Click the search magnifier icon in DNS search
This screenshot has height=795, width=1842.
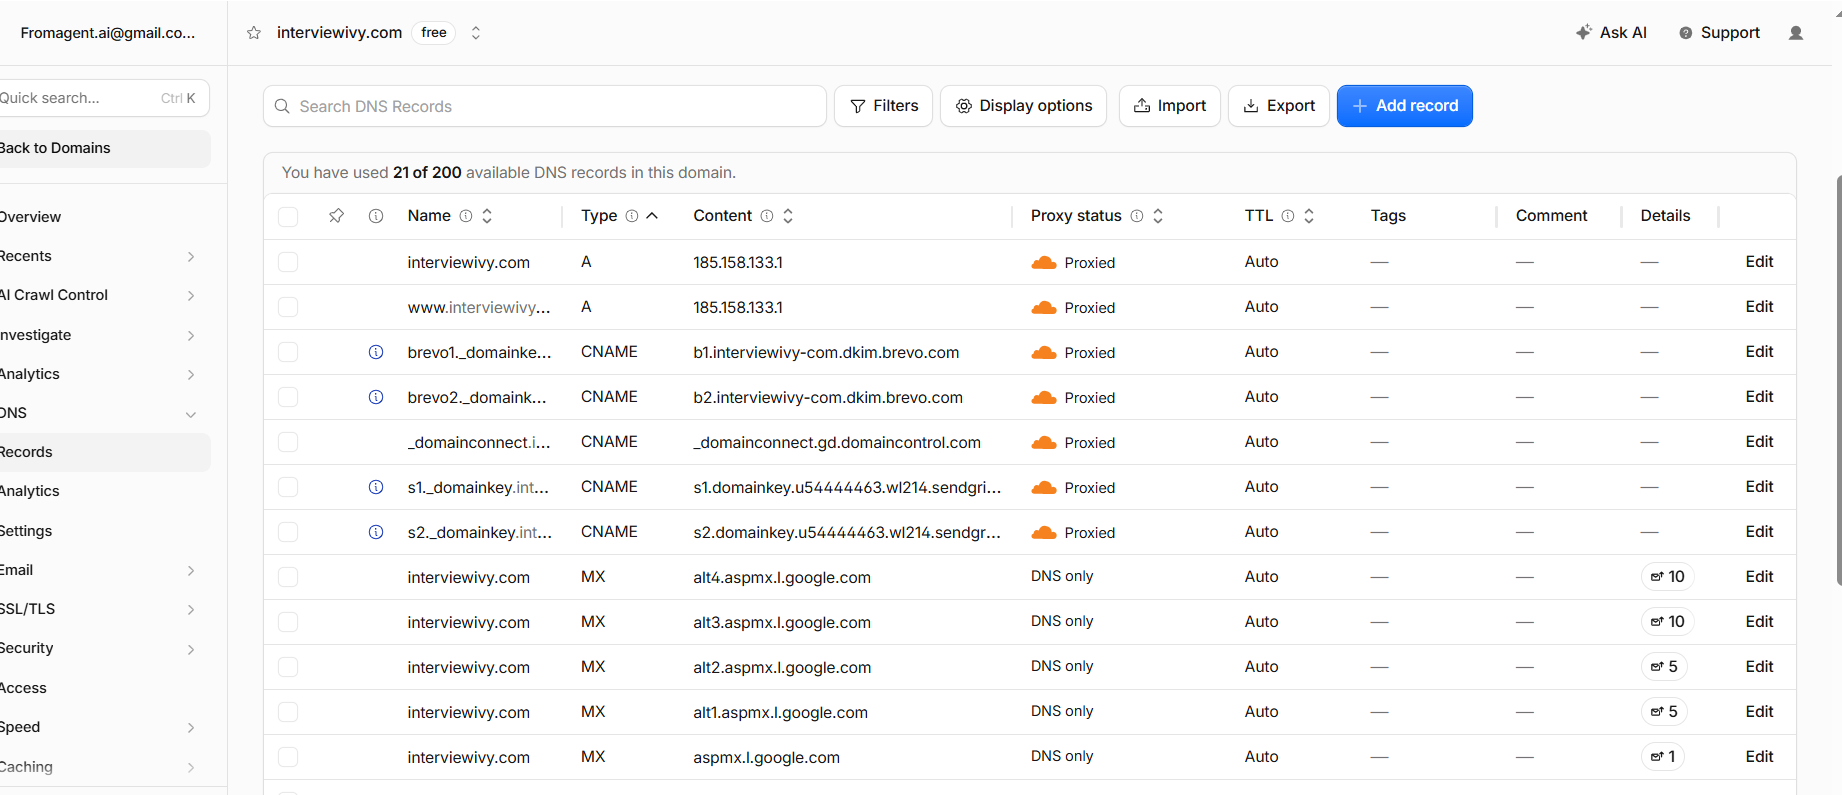click(x=282, y=106)
